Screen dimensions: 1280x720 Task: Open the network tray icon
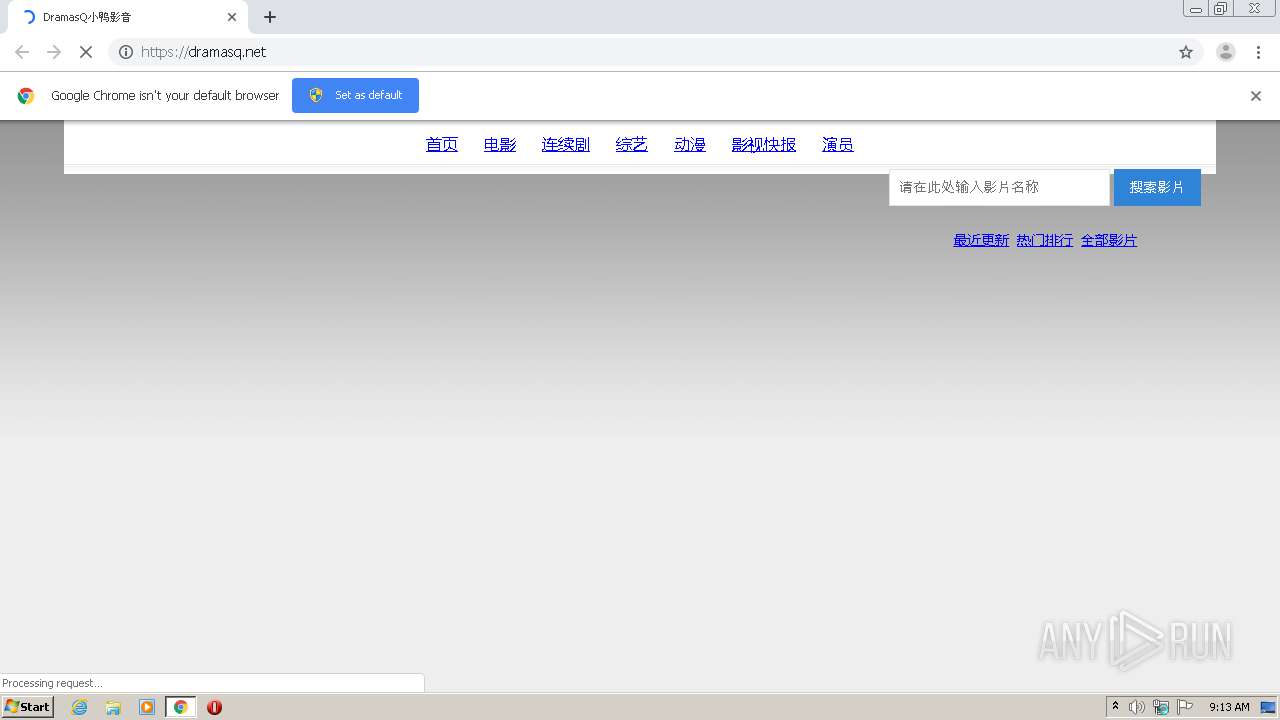click(1161, 707)
